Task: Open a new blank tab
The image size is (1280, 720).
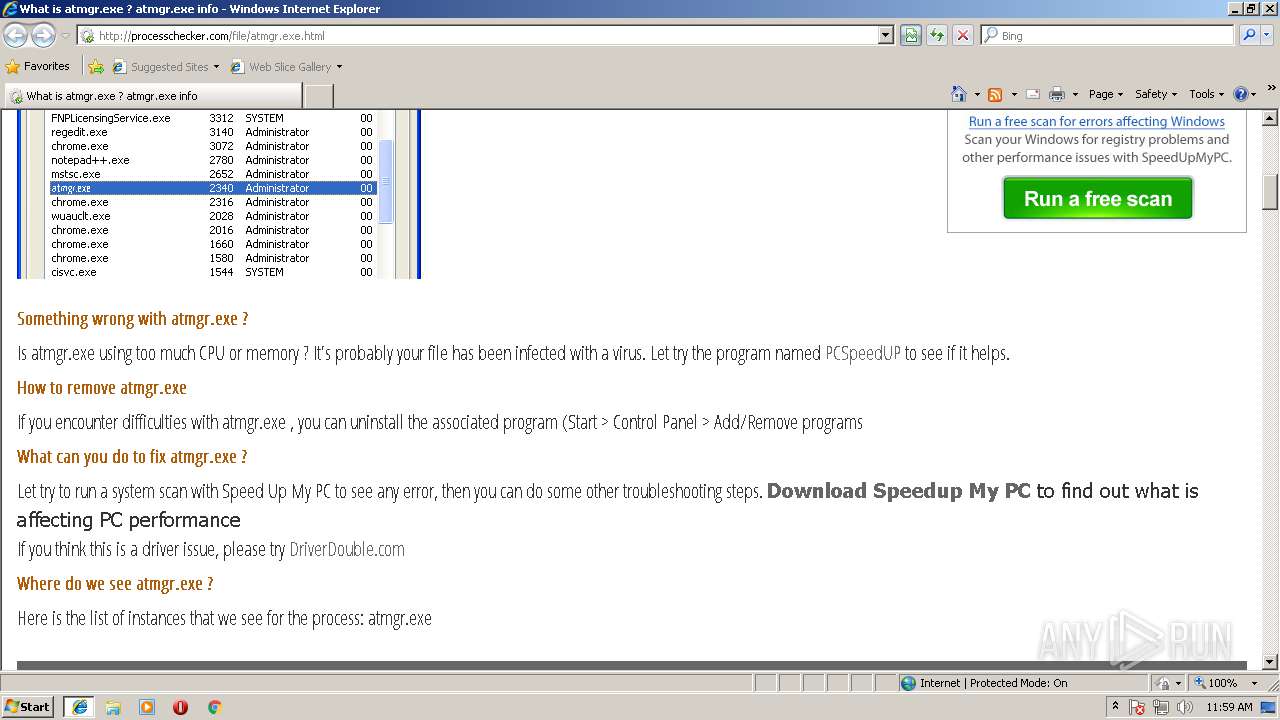Action: (318, 96)
